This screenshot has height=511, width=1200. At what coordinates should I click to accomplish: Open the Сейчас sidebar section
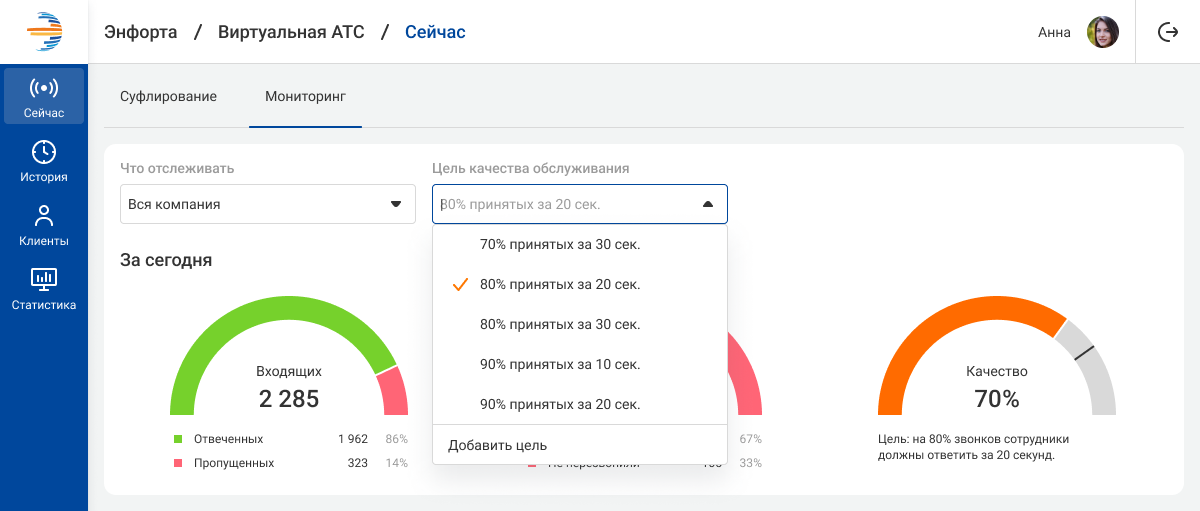44,97
